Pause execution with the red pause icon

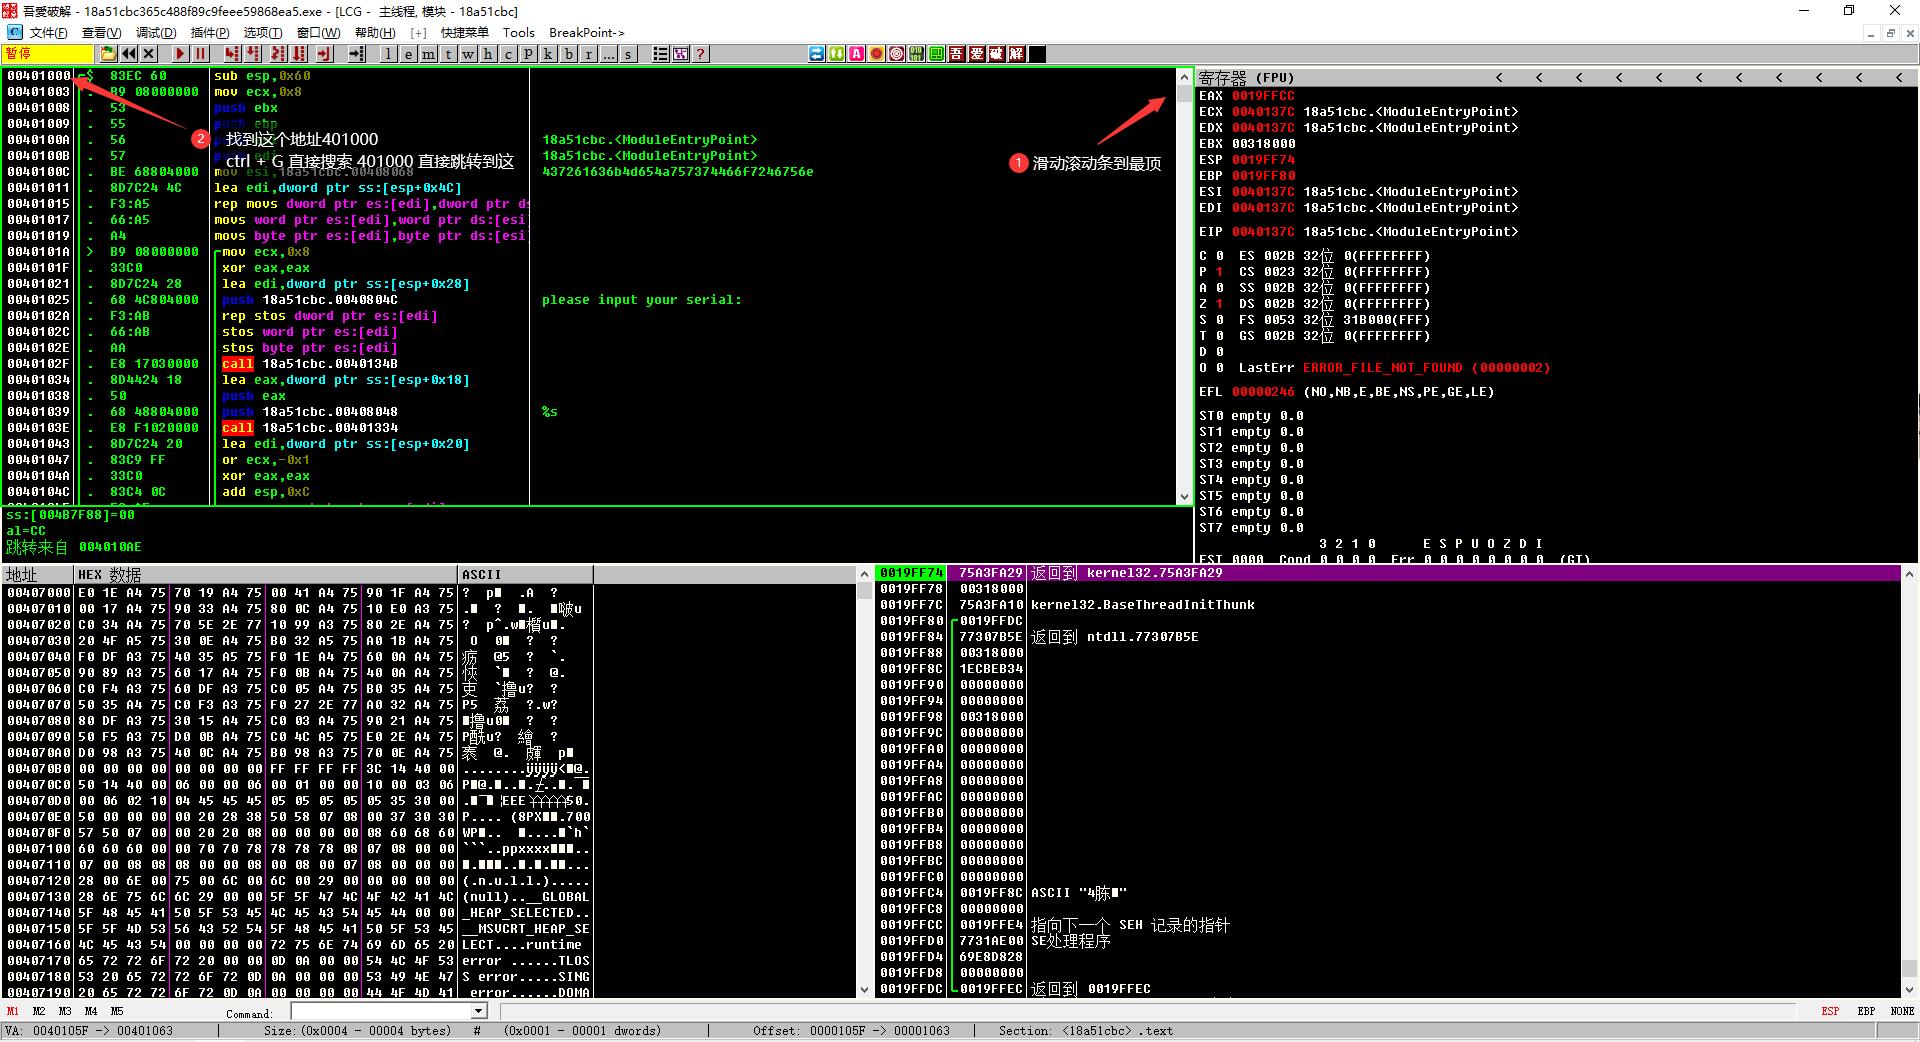click(200, 54)
